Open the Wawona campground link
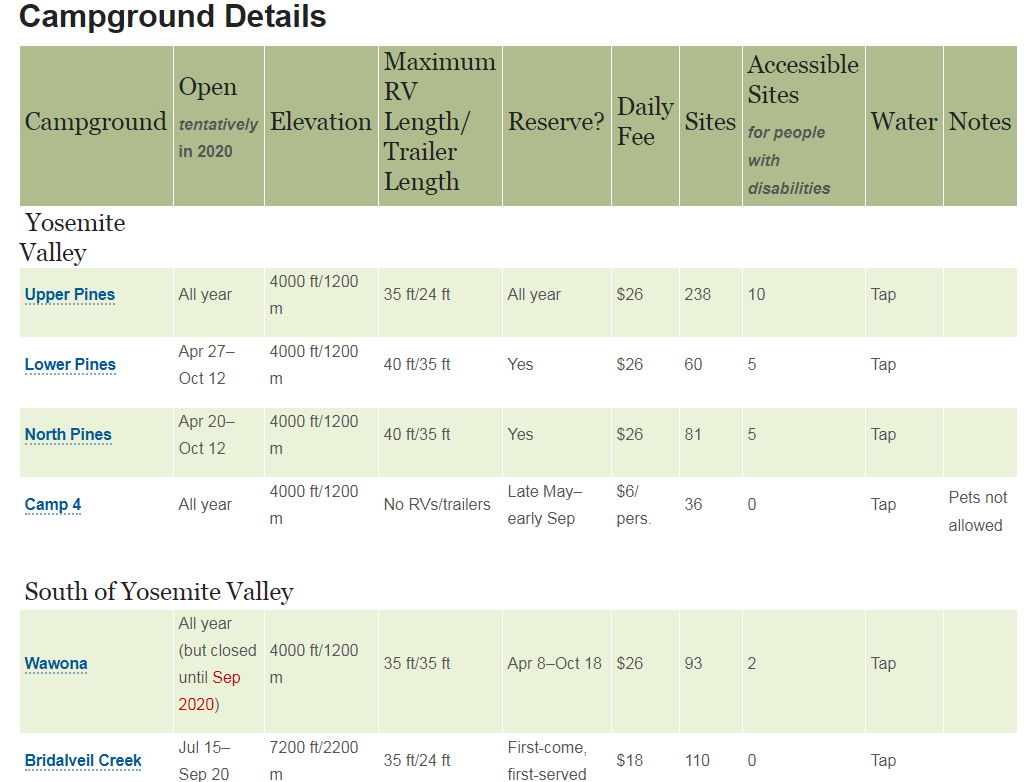Image resolution: width=1030 pixels, height=782 pixels. (56, 664)
